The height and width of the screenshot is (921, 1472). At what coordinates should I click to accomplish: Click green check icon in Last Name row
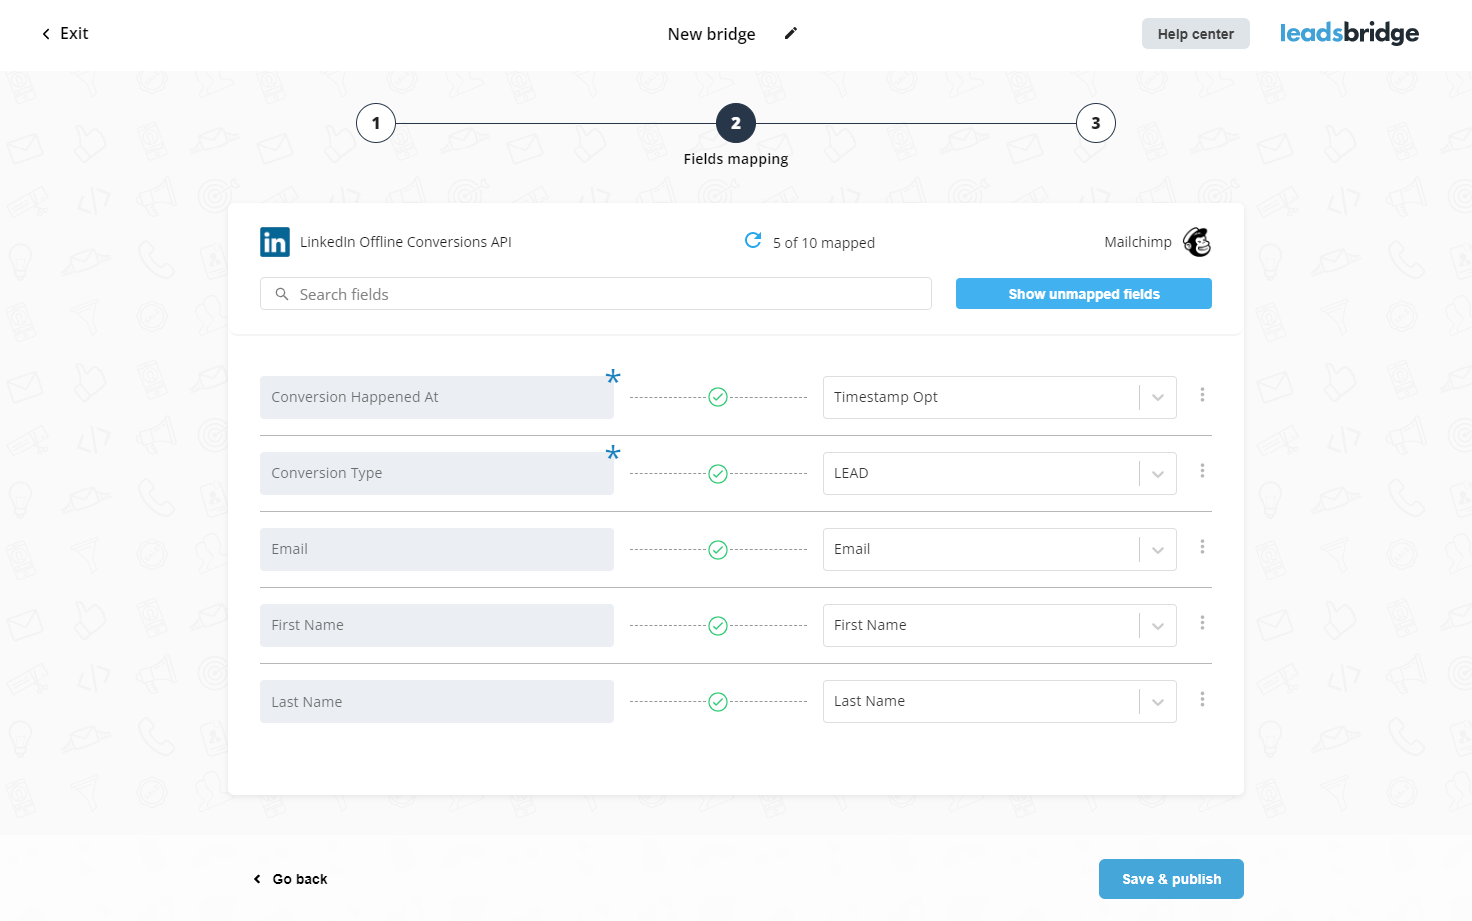coord(718,702)
